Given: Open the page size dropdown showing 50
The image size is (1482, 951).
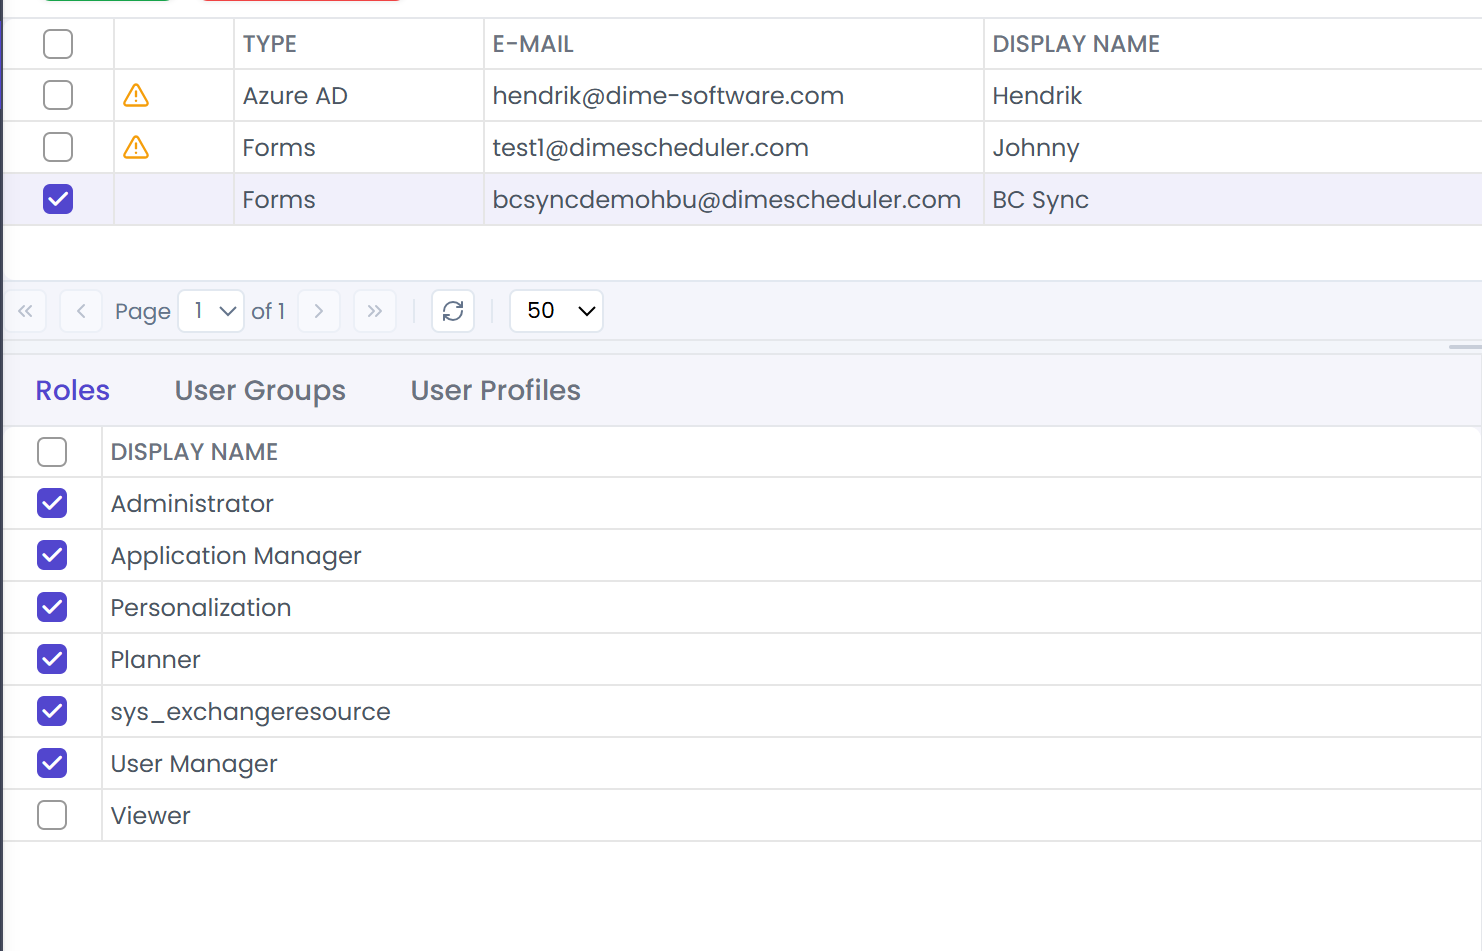Looking at the screenshot, I should (557, 311).
